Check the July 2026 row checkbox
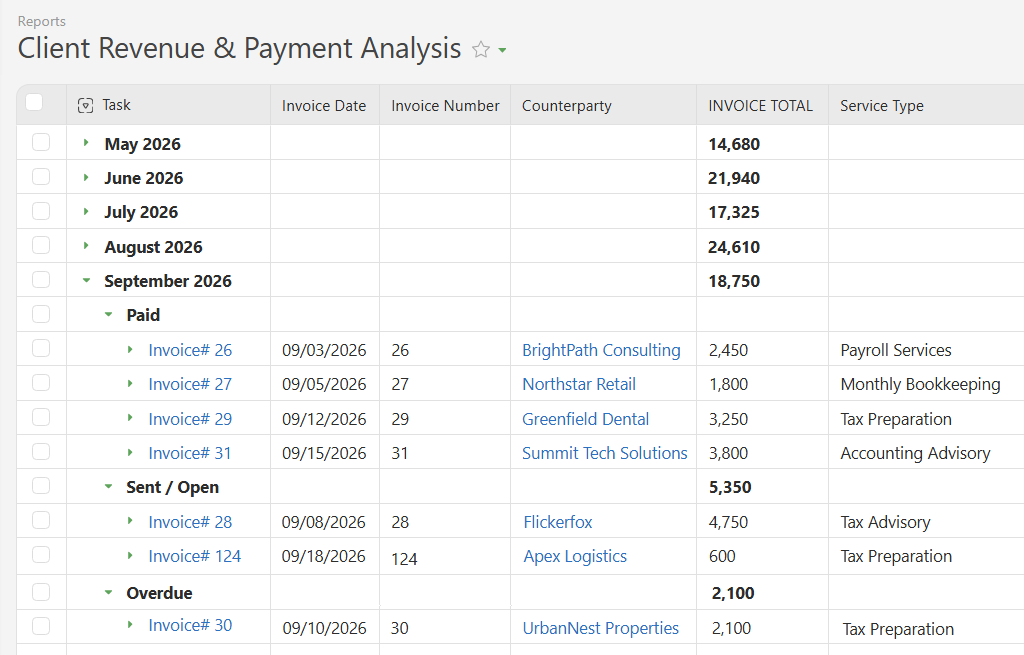Image resolution: width=1024 pixels, height=655 pixels. [x=41, y=211]
